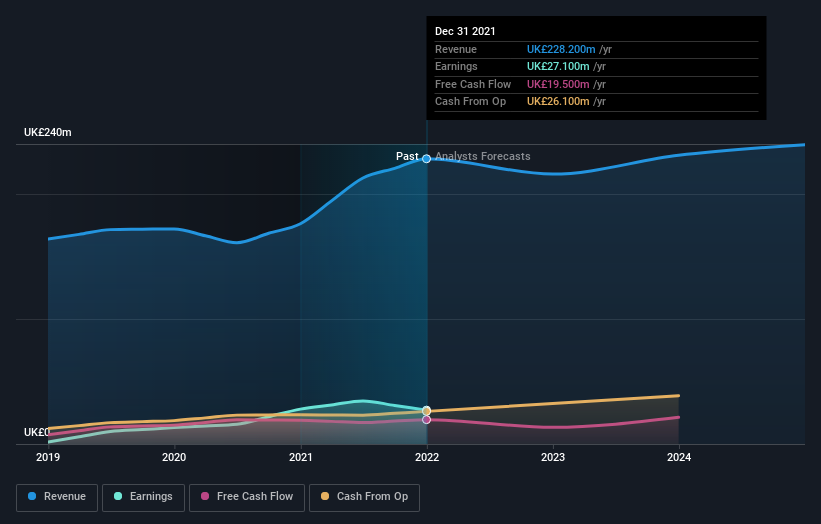Click the UK£228.200m revenue value
Image resolution: width=821 pixels, height=524 pixels.
tap(561, 49)
